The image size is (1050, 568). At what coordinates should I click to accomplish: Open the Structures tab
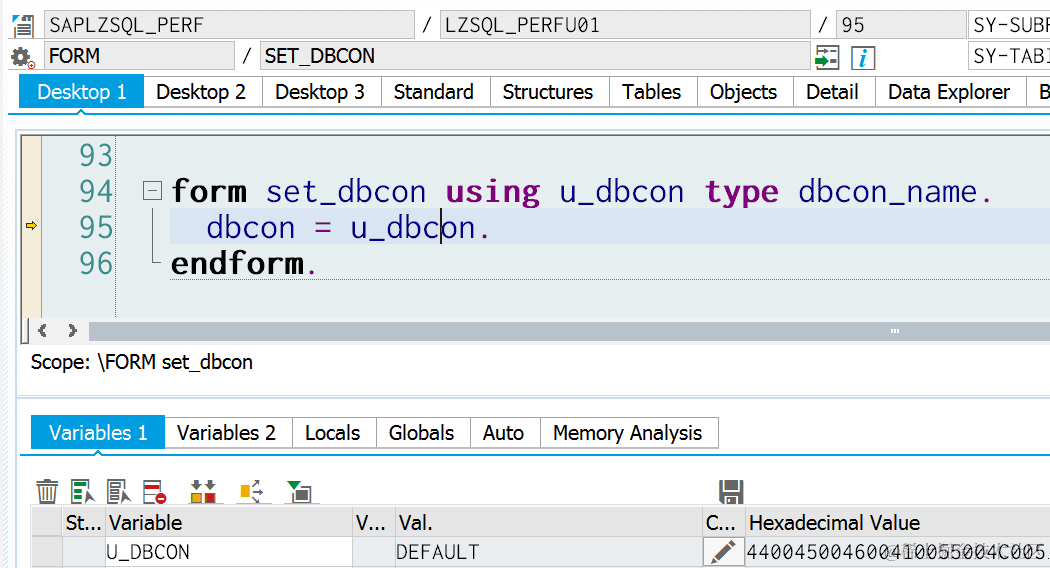(548, 92)
